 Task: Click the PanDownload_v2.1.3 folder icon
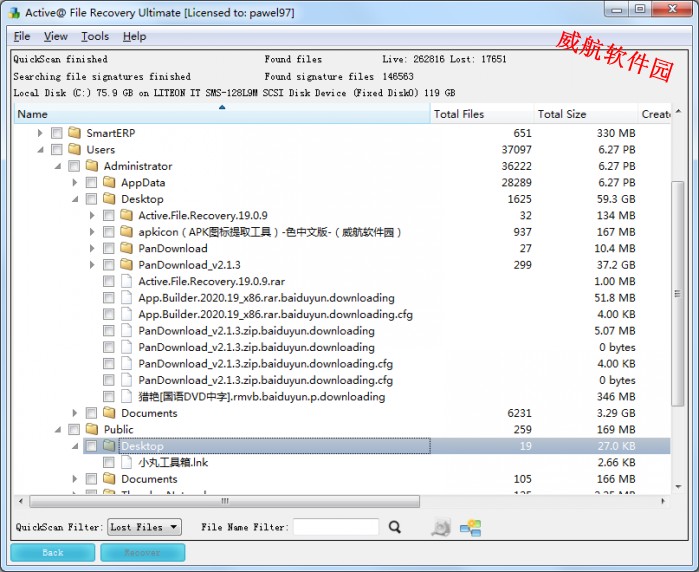pyautogui.click(x=126, y=265)
